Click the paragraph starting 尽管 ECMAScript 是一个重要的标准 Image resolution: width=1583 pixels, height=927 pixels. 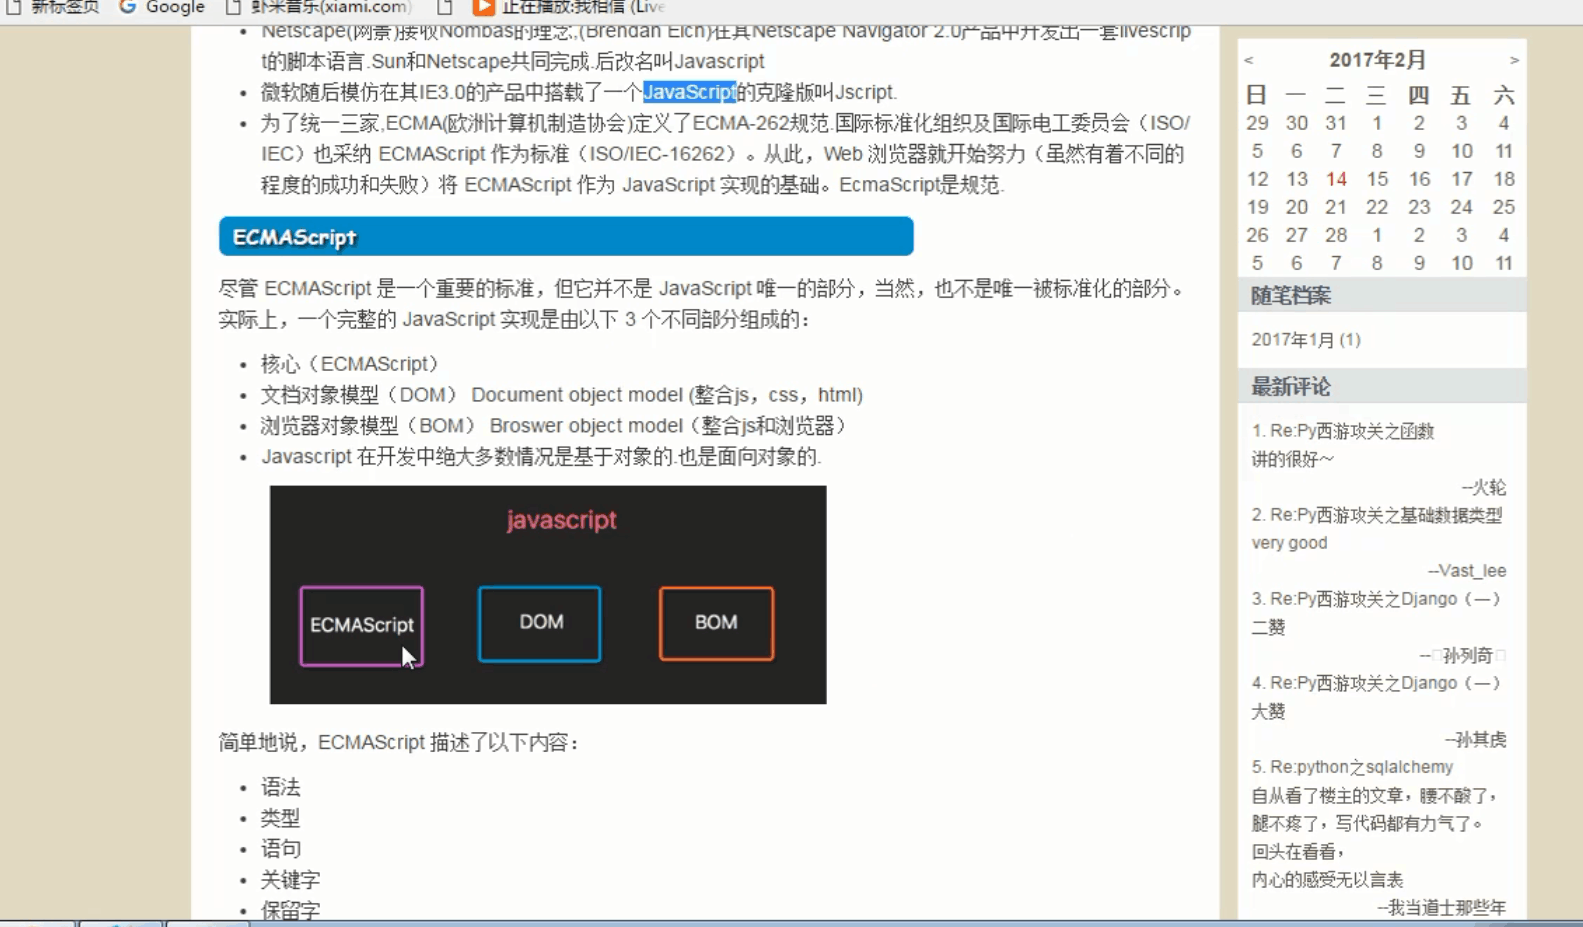[703, 304]
